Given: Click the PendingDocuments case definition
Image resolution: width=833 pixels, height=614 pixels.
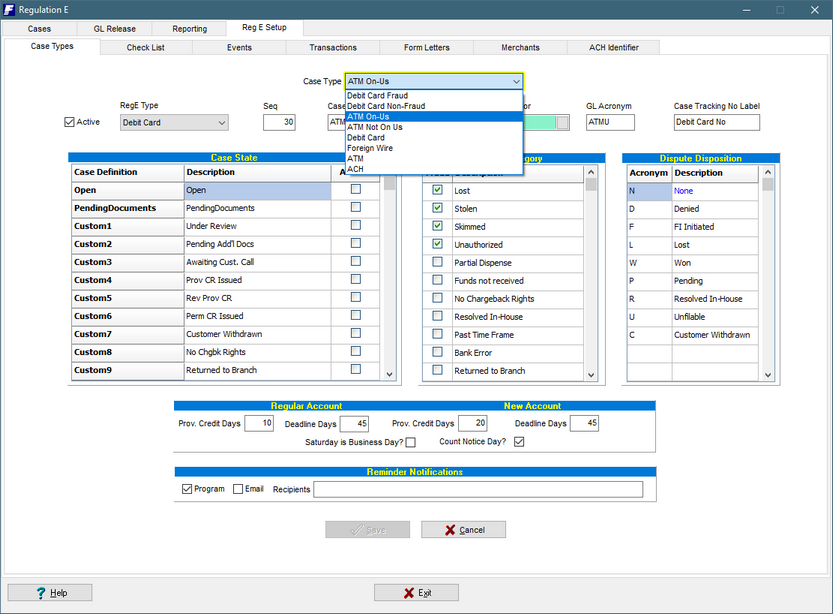Looking at the screenshot, I should tap(128, 208).
